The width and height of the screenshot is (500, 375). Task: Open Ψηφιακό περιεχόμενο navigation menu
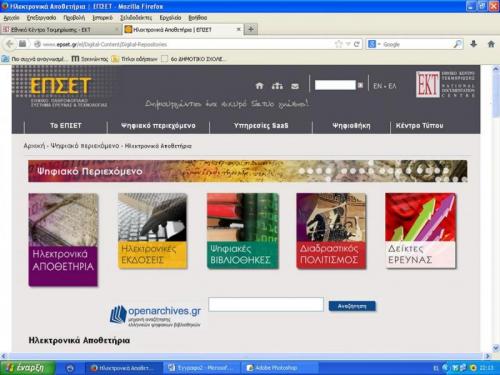(x=158, y=126)
